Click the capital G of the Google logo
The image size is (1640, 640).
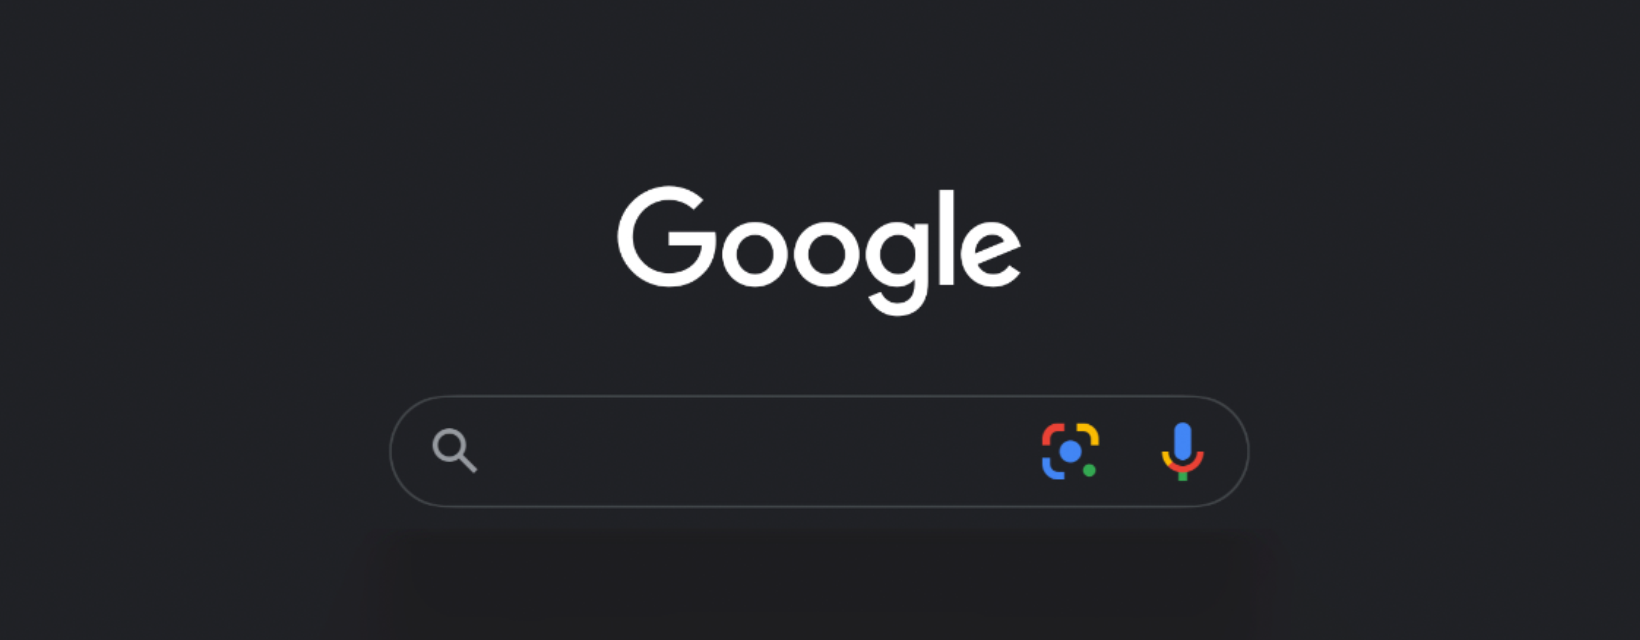coord(667,237)
